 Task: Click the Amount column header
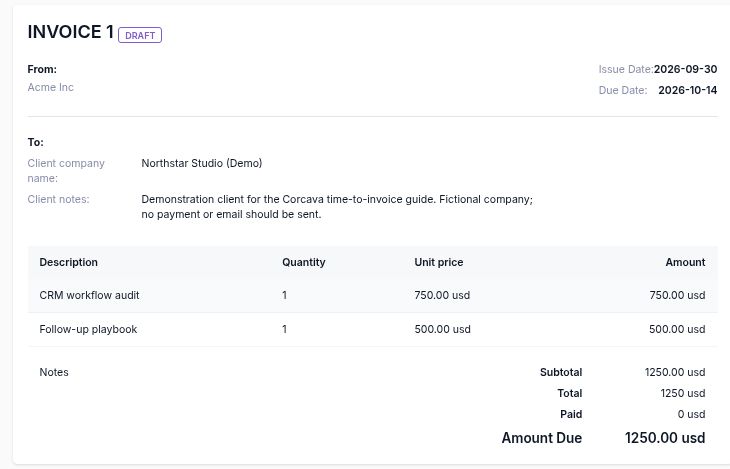click(685, 262)
